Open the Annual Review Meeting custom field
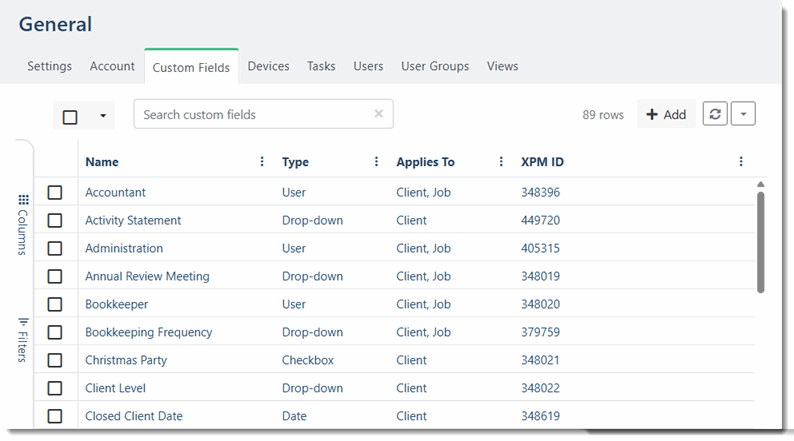Viewport: 794px width, 441px height. coord(147,276)
